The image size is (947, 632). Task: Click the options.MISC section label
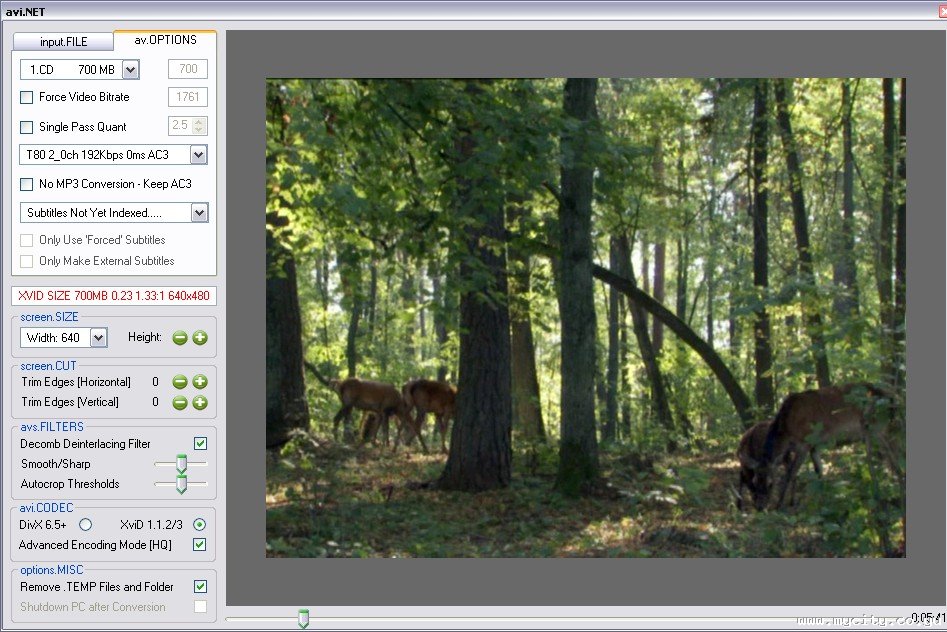pyautogui.click(x=52, y=570)
